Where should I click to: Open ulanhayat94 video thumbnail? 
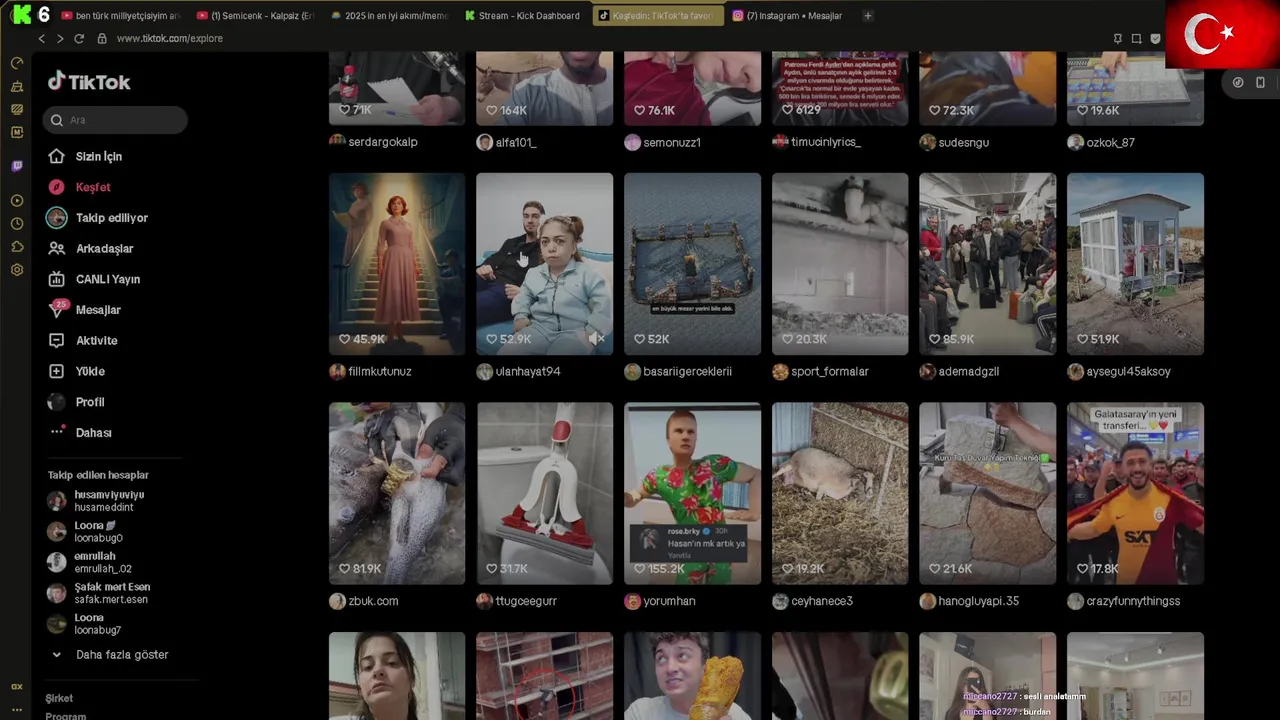point(545,264)
